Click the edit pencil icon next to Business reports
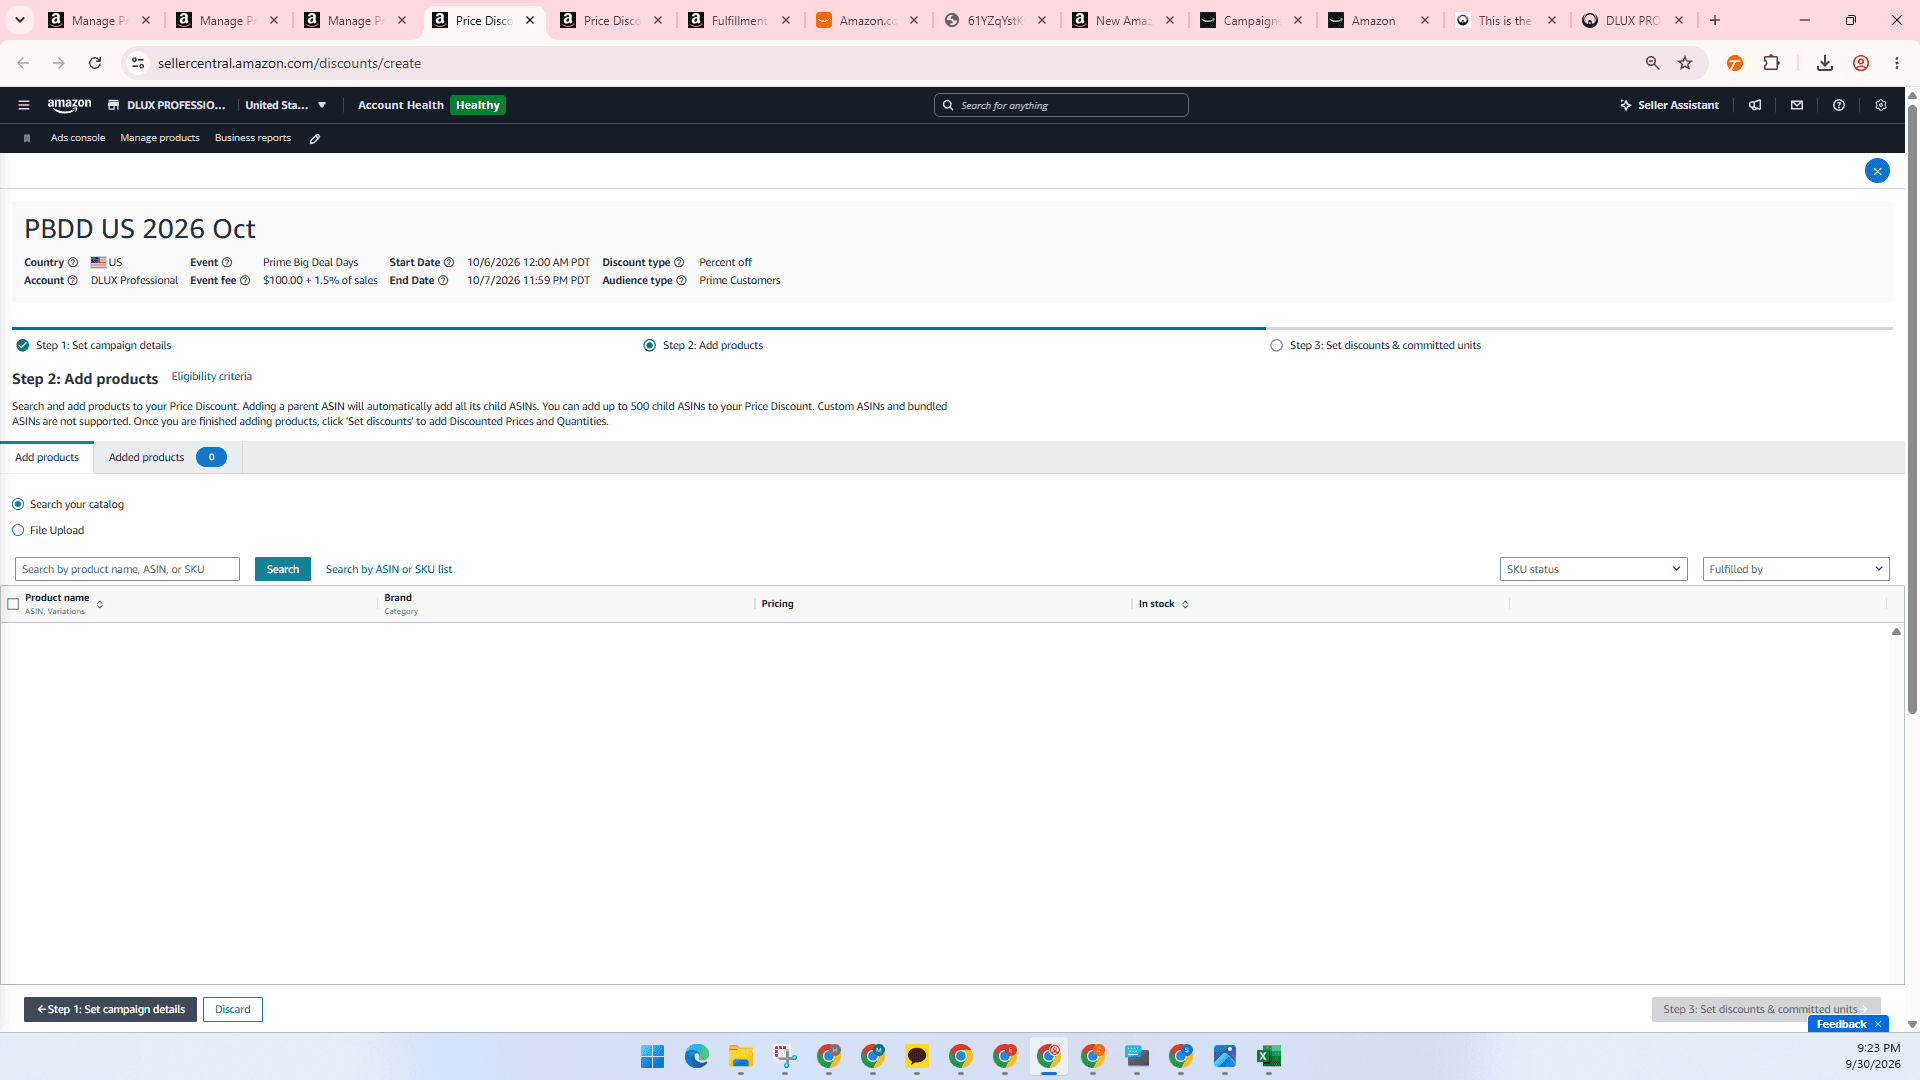Viewport: 1920px width, 1080px height. [315, 138]
